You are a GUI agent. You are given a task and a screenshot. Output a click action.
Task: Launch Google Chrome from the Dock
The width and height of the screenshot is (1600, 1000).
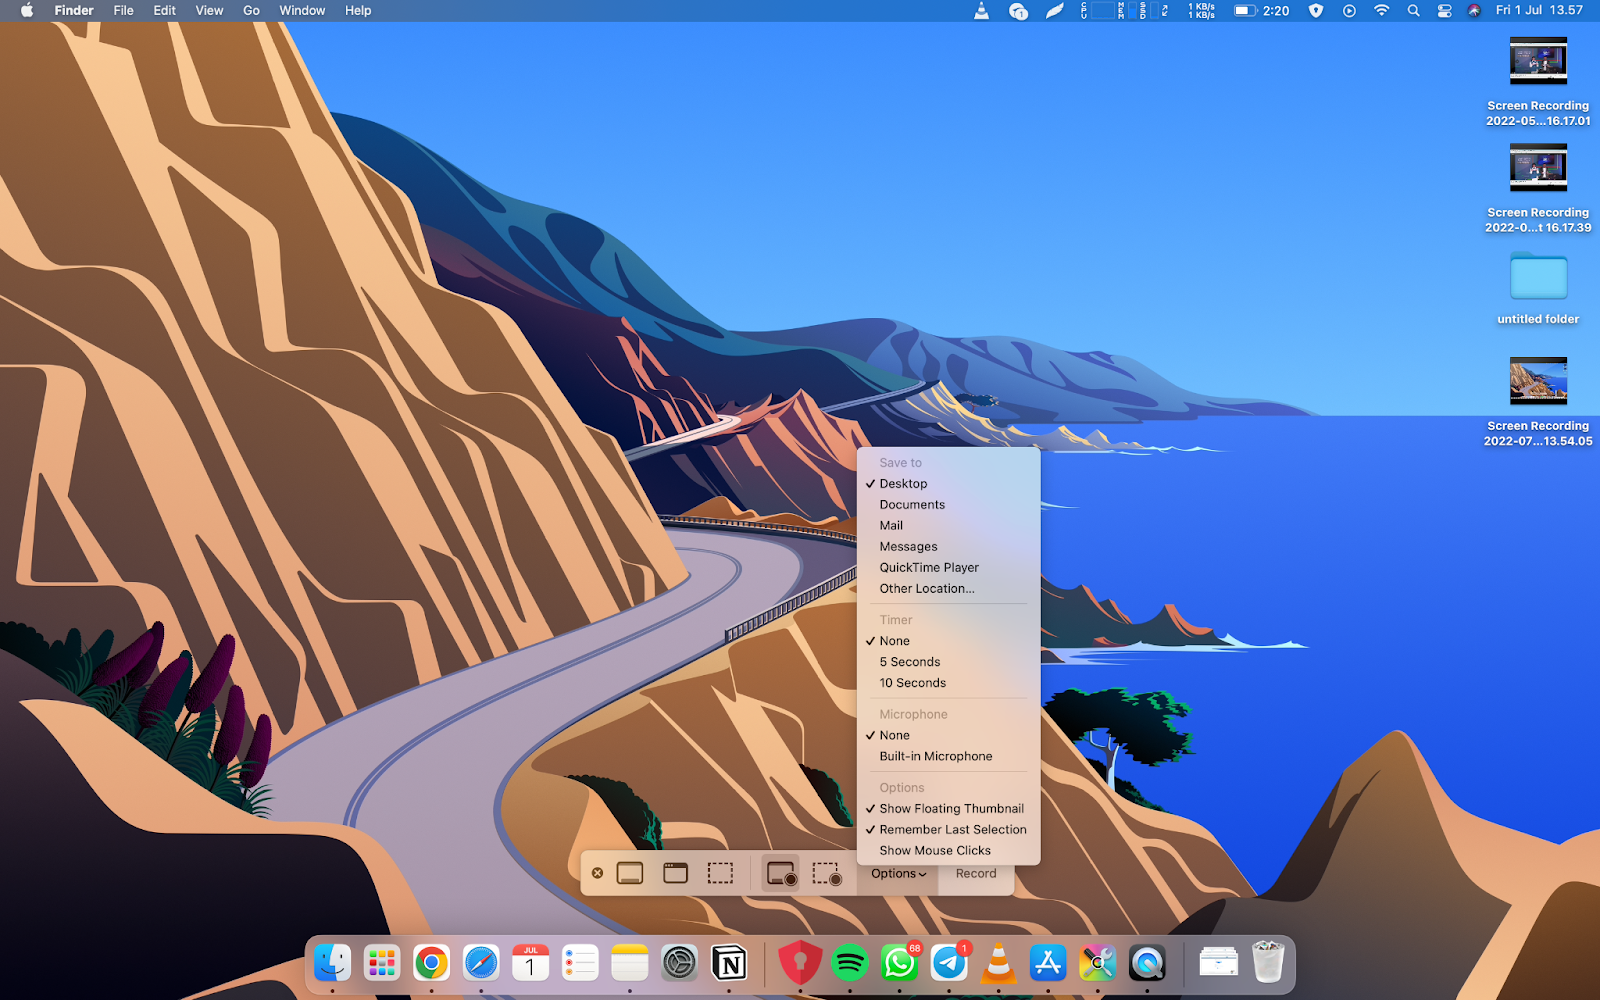431,963
